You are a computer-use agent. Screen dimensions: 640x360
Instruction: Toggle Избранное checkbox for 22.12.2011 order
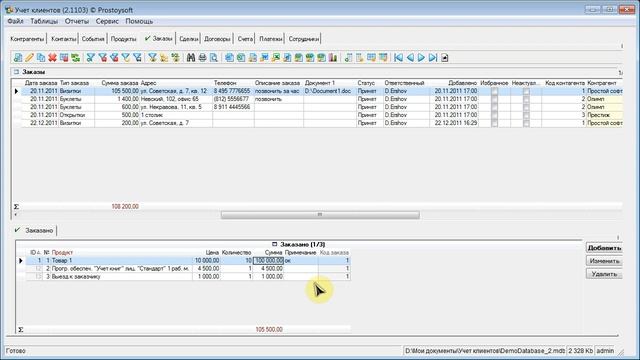[x=494, y=123]
